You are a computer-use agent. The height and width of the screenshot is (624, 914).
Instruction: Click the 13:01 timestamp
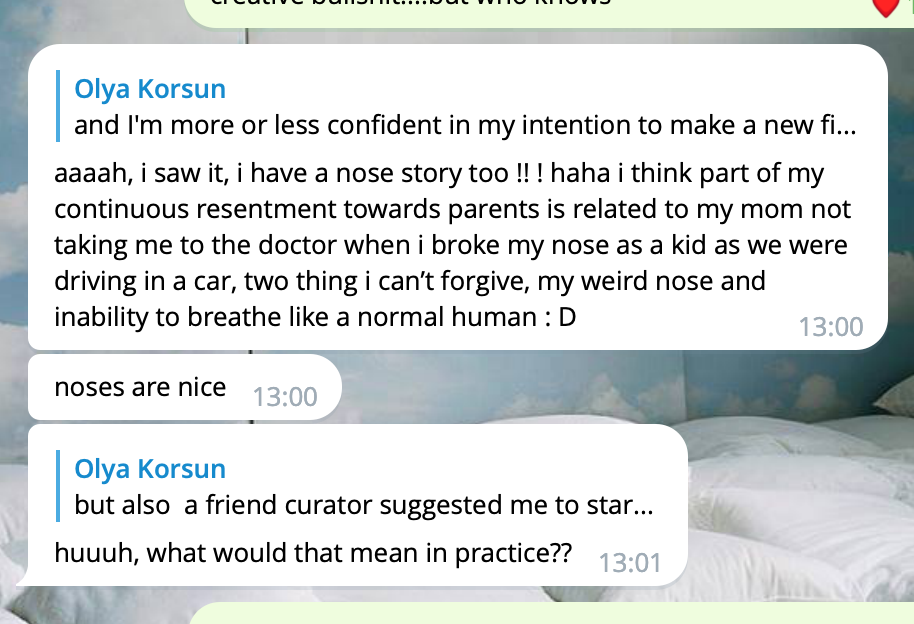coord(630,563)
